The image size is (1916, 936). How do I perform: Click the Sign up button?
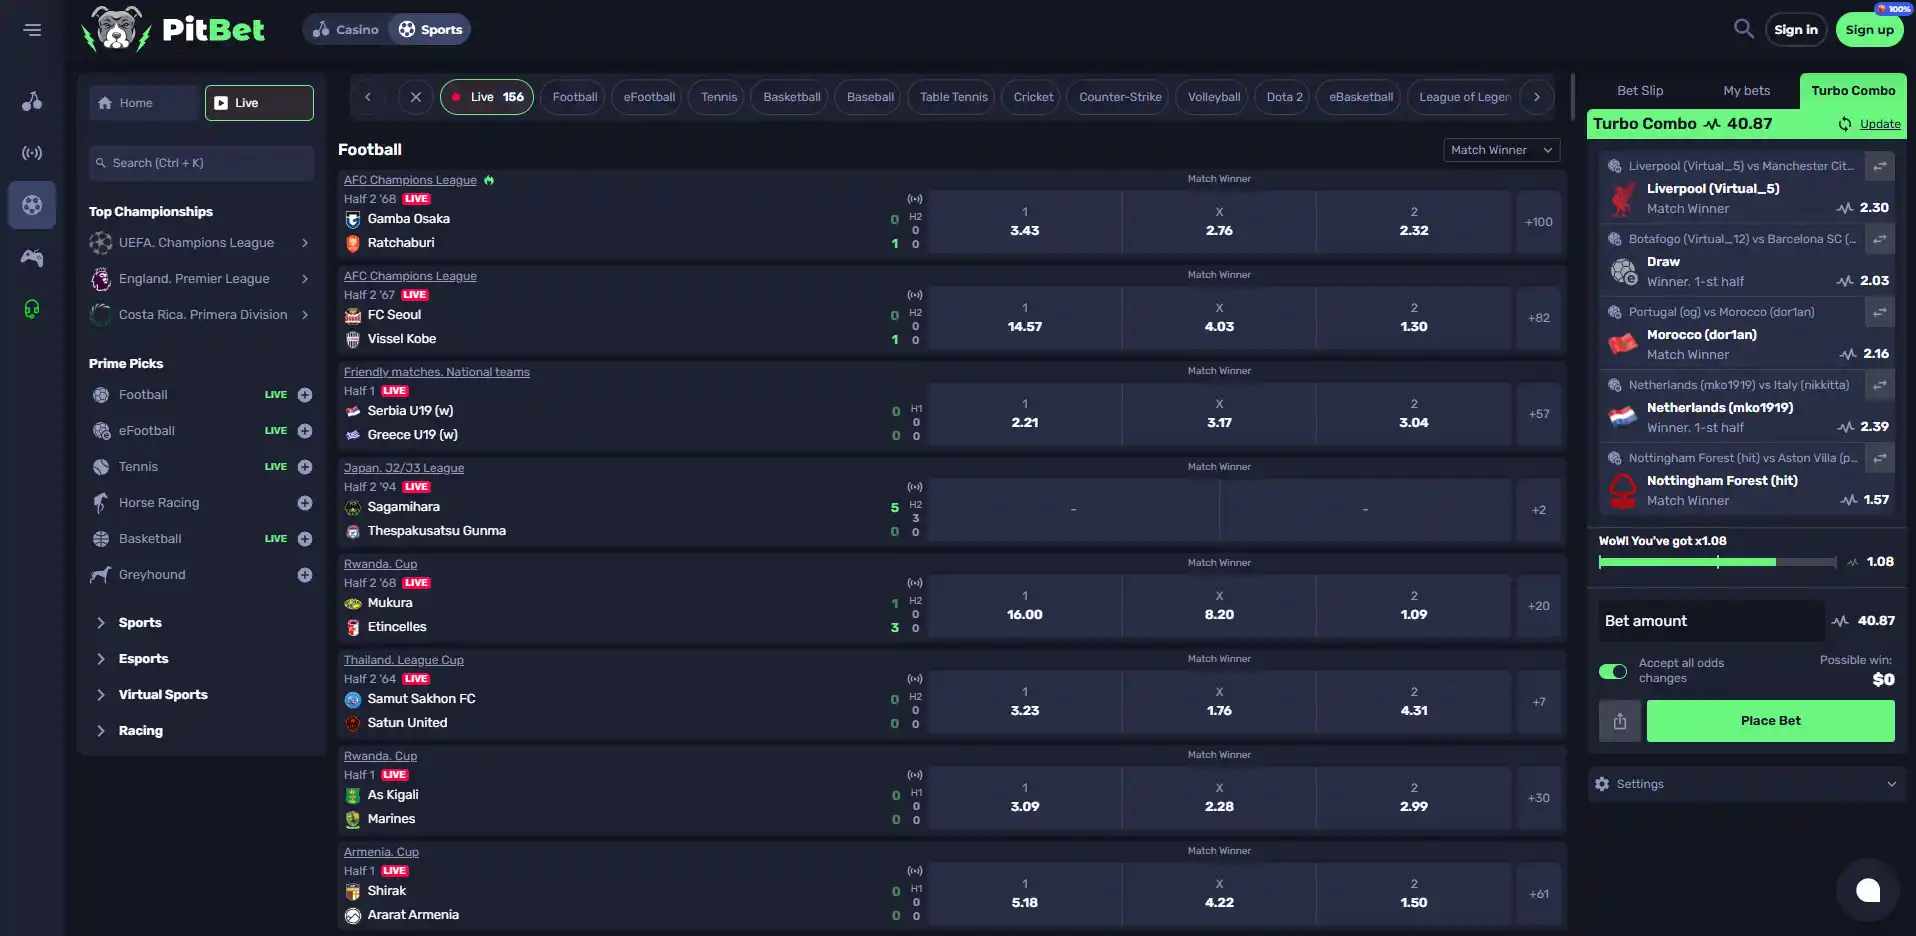1869,30
